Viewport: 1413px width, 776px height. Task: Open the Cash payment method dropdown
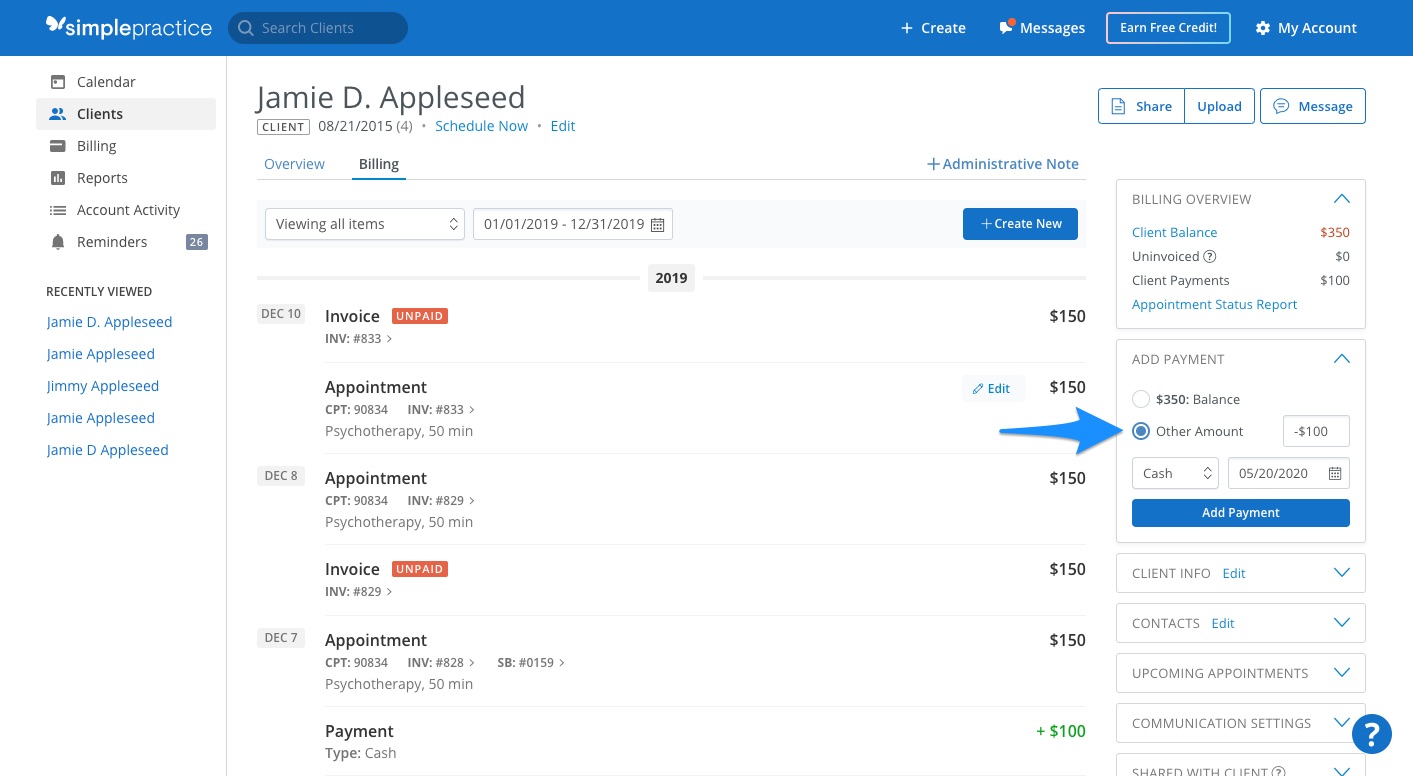pyautogui.click(x=1174, y=472)
